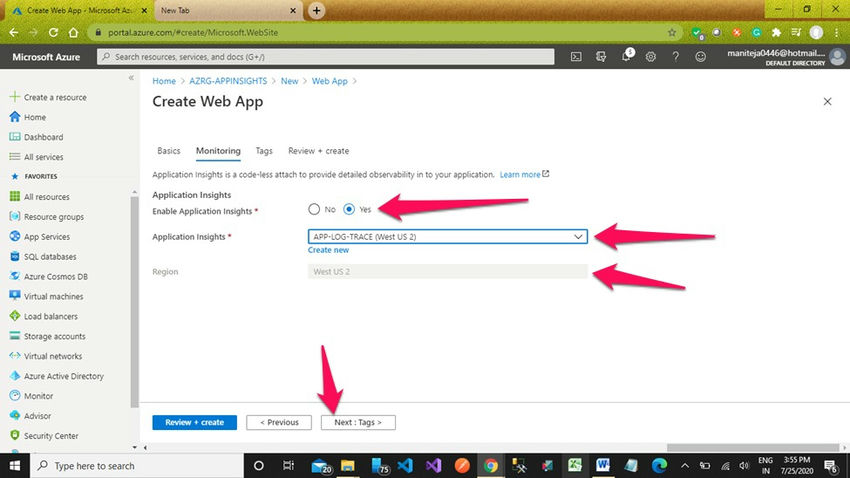Open Monitor in the sidebar

(x=38, y=396)
